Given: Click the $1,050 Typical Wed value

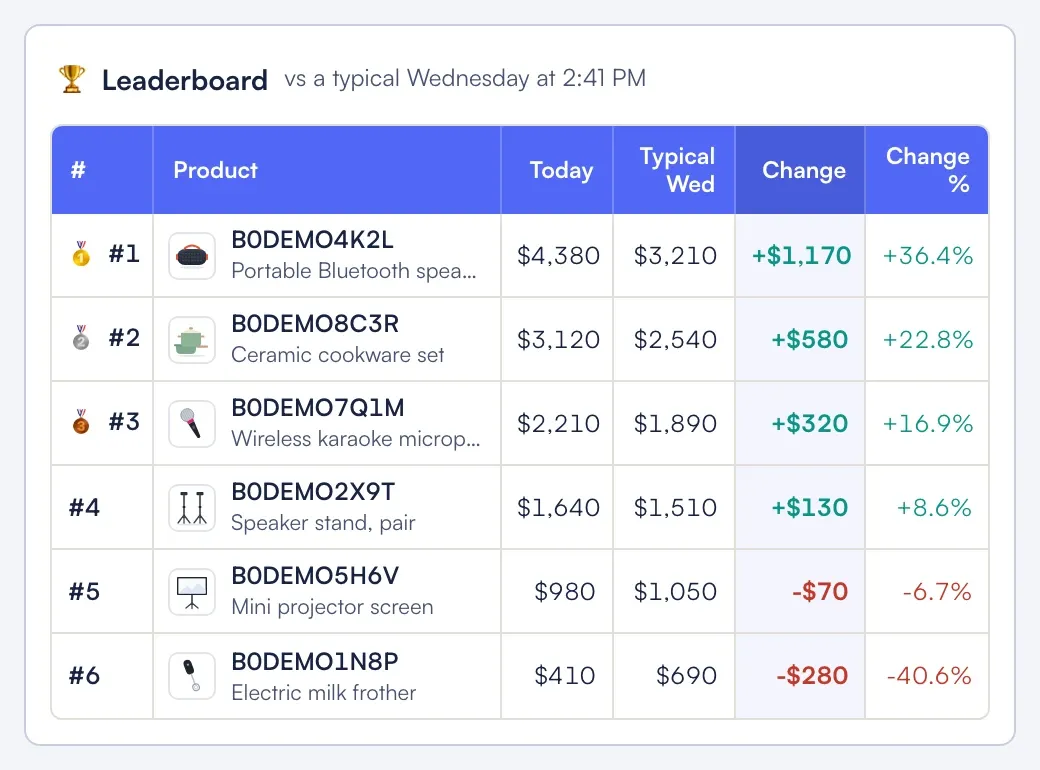Looking at the screenshot, I should click(x=675, y=592).
